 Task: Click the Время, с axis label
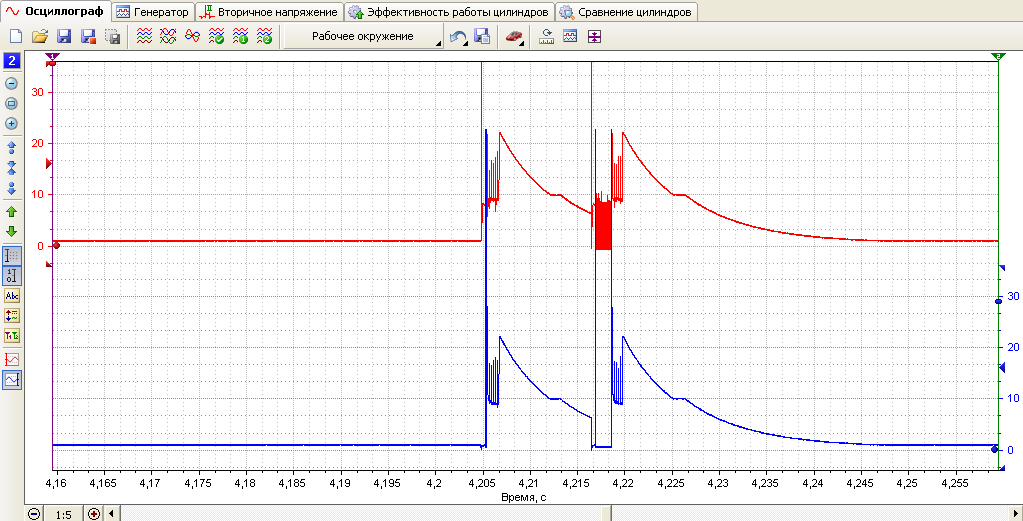click(x=524, y=496)
